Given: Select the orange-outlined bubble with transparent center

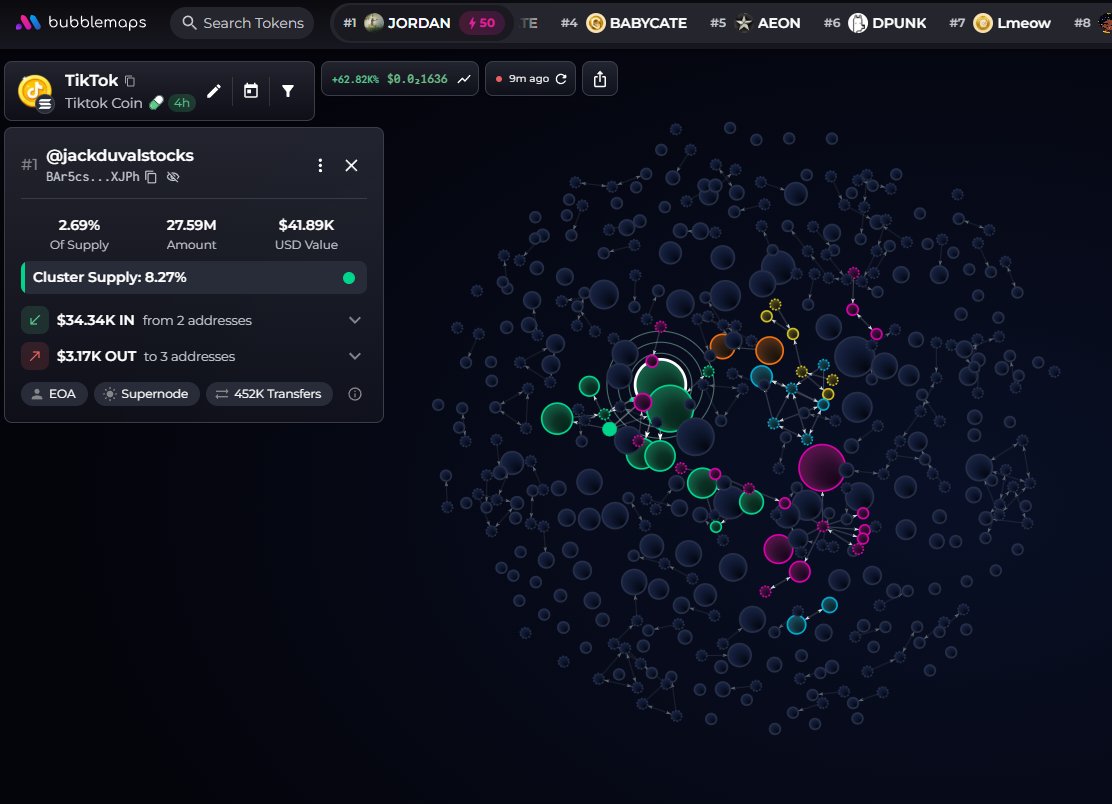Looking at the screenshot, I should tap(769, 350).
